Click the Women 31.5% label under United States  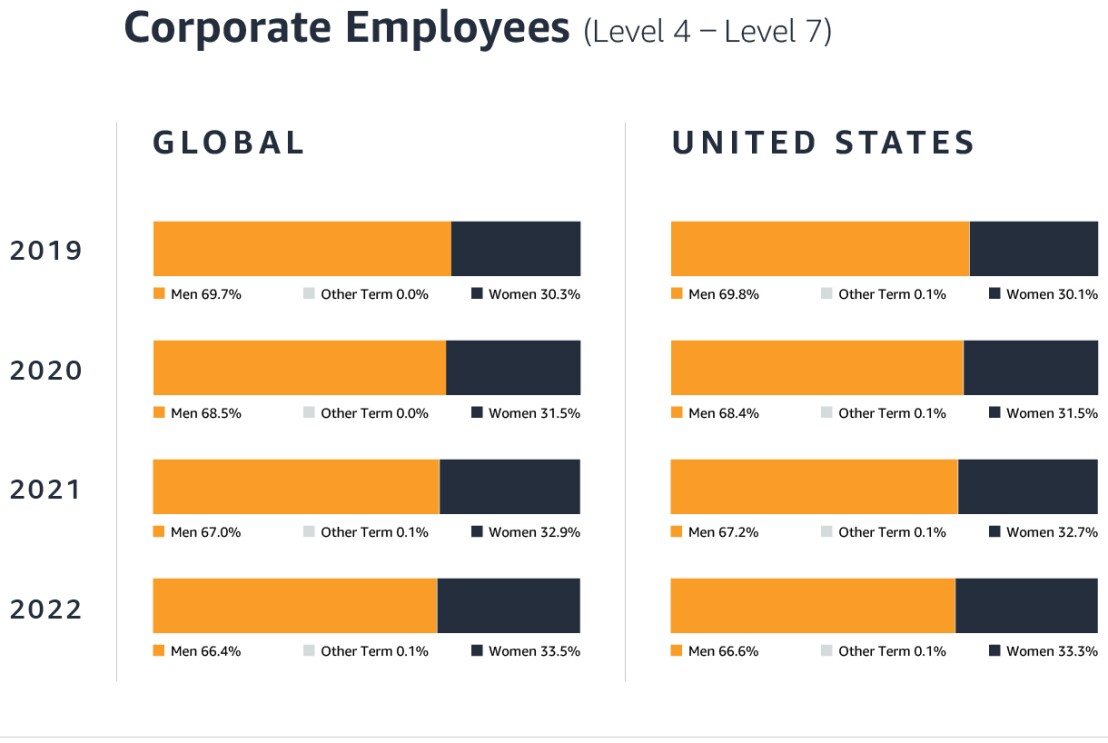click(1052, 413)
